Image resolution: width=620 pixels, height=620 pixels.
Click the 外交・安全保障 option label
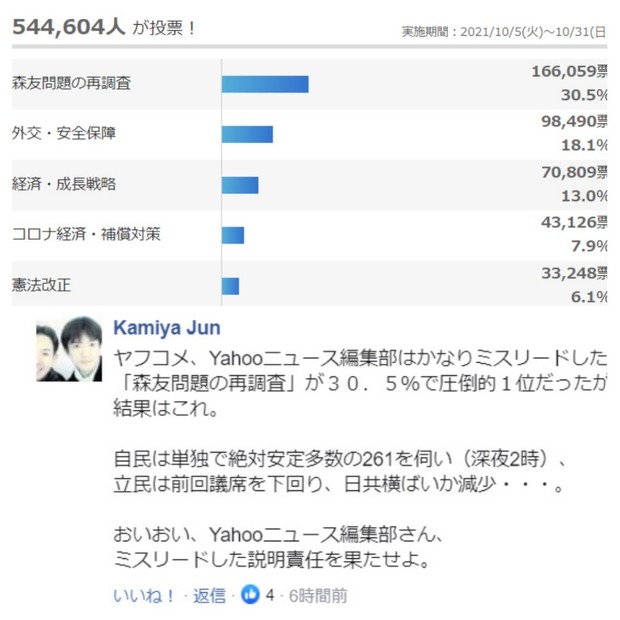pos(64,133)
